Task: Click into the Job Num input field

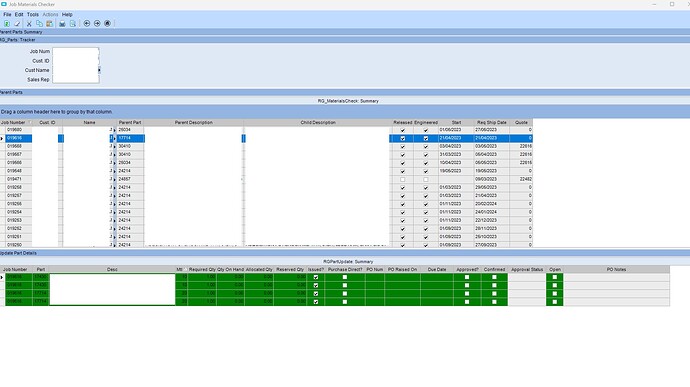Action: (x=76, y=52)
